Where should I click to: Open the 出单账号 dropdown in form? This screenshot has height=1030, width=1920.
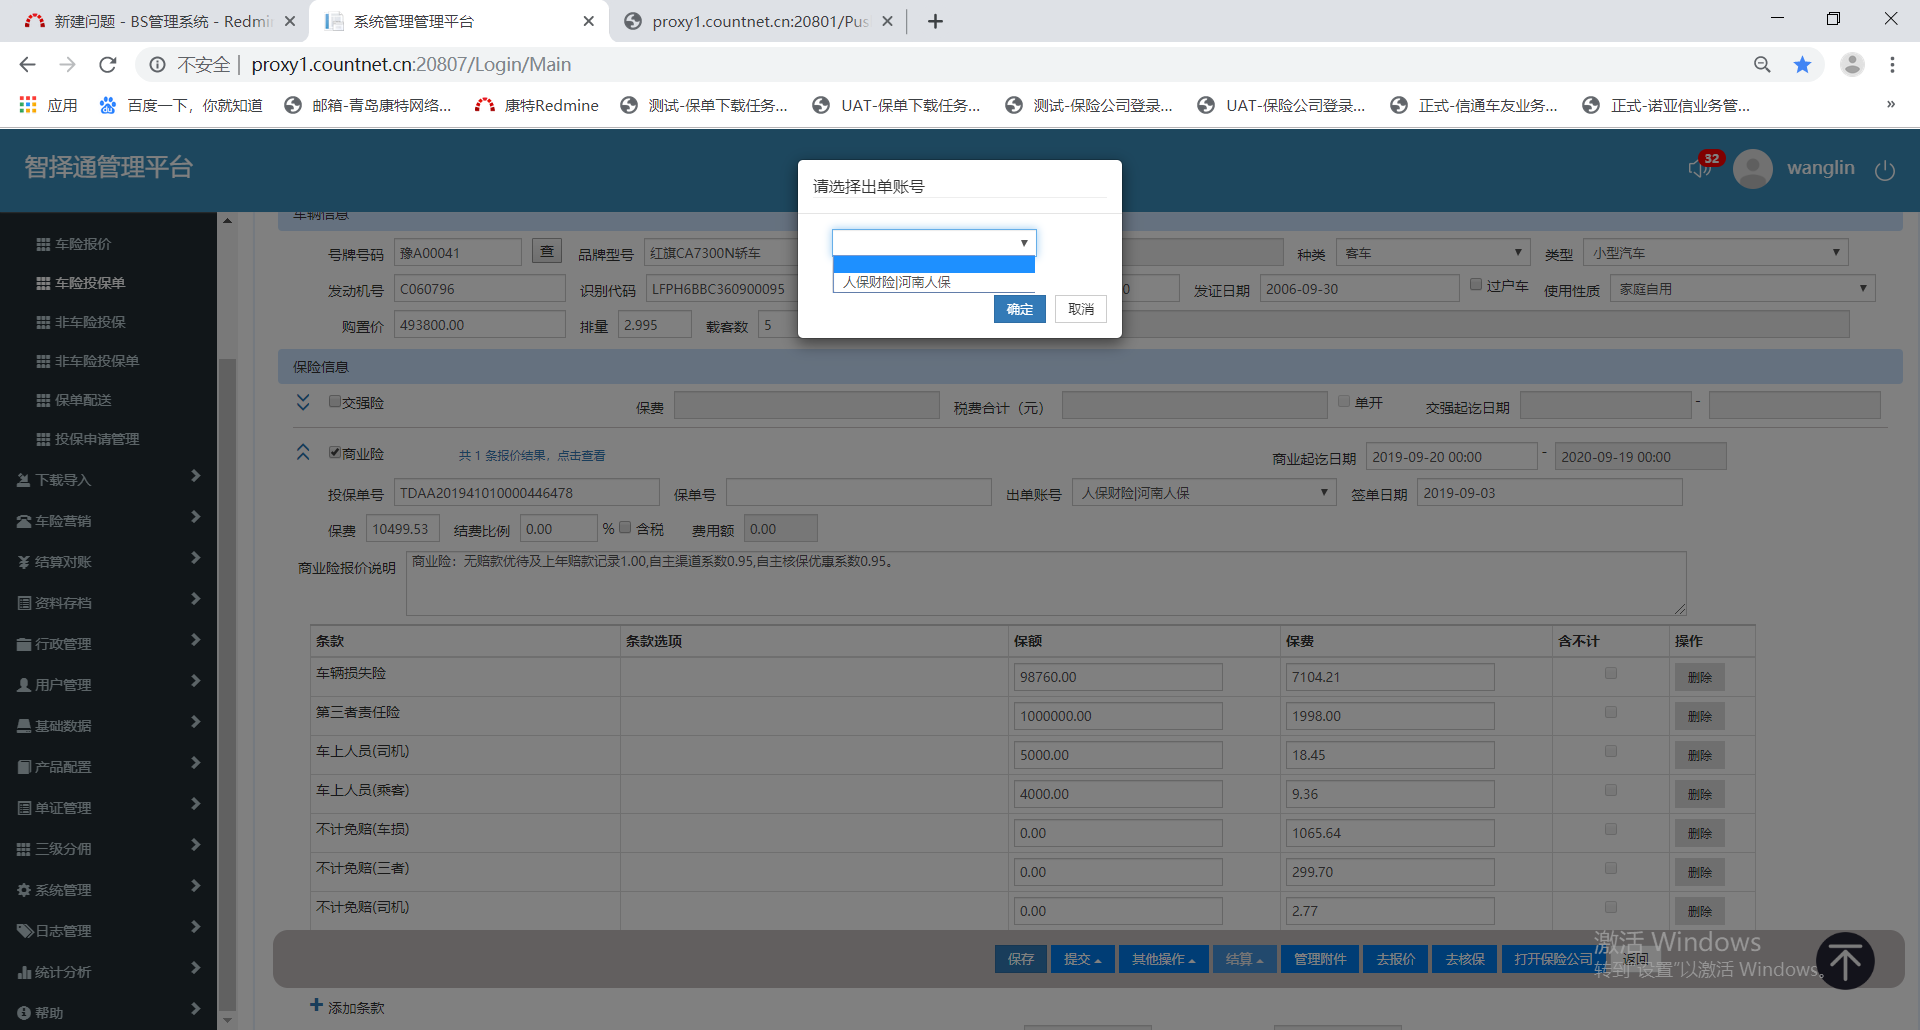pyautogui.click(x=1203, y=493)
